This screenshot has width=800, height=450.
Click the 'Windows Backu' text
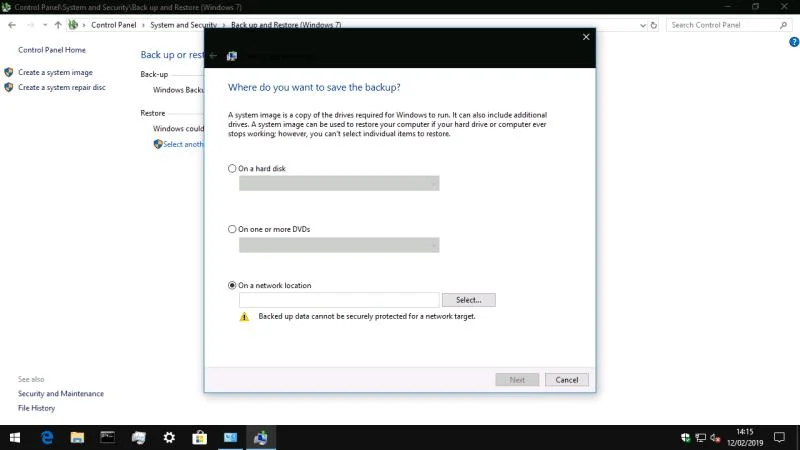[178, 90]
